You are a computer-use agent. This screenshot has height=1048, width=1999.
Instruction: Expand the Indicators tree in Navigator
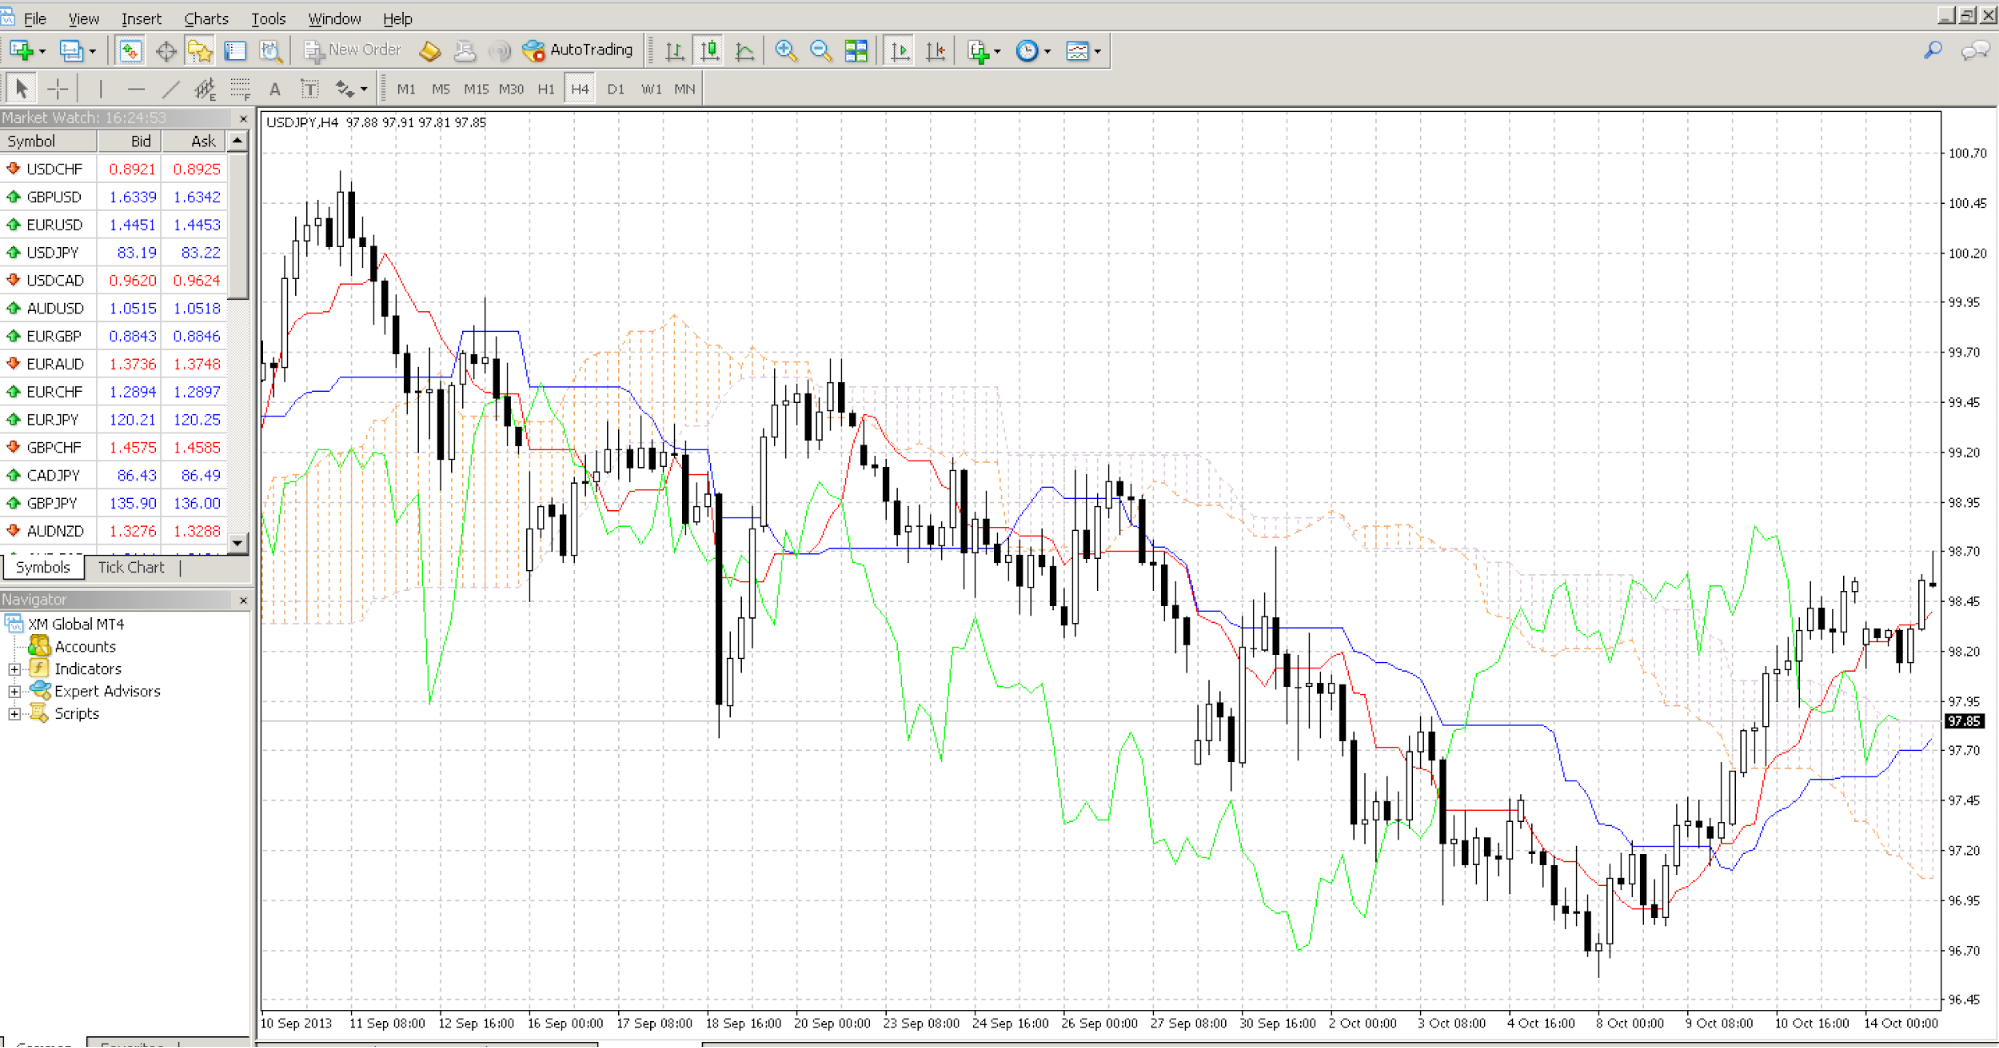[15, 668]
